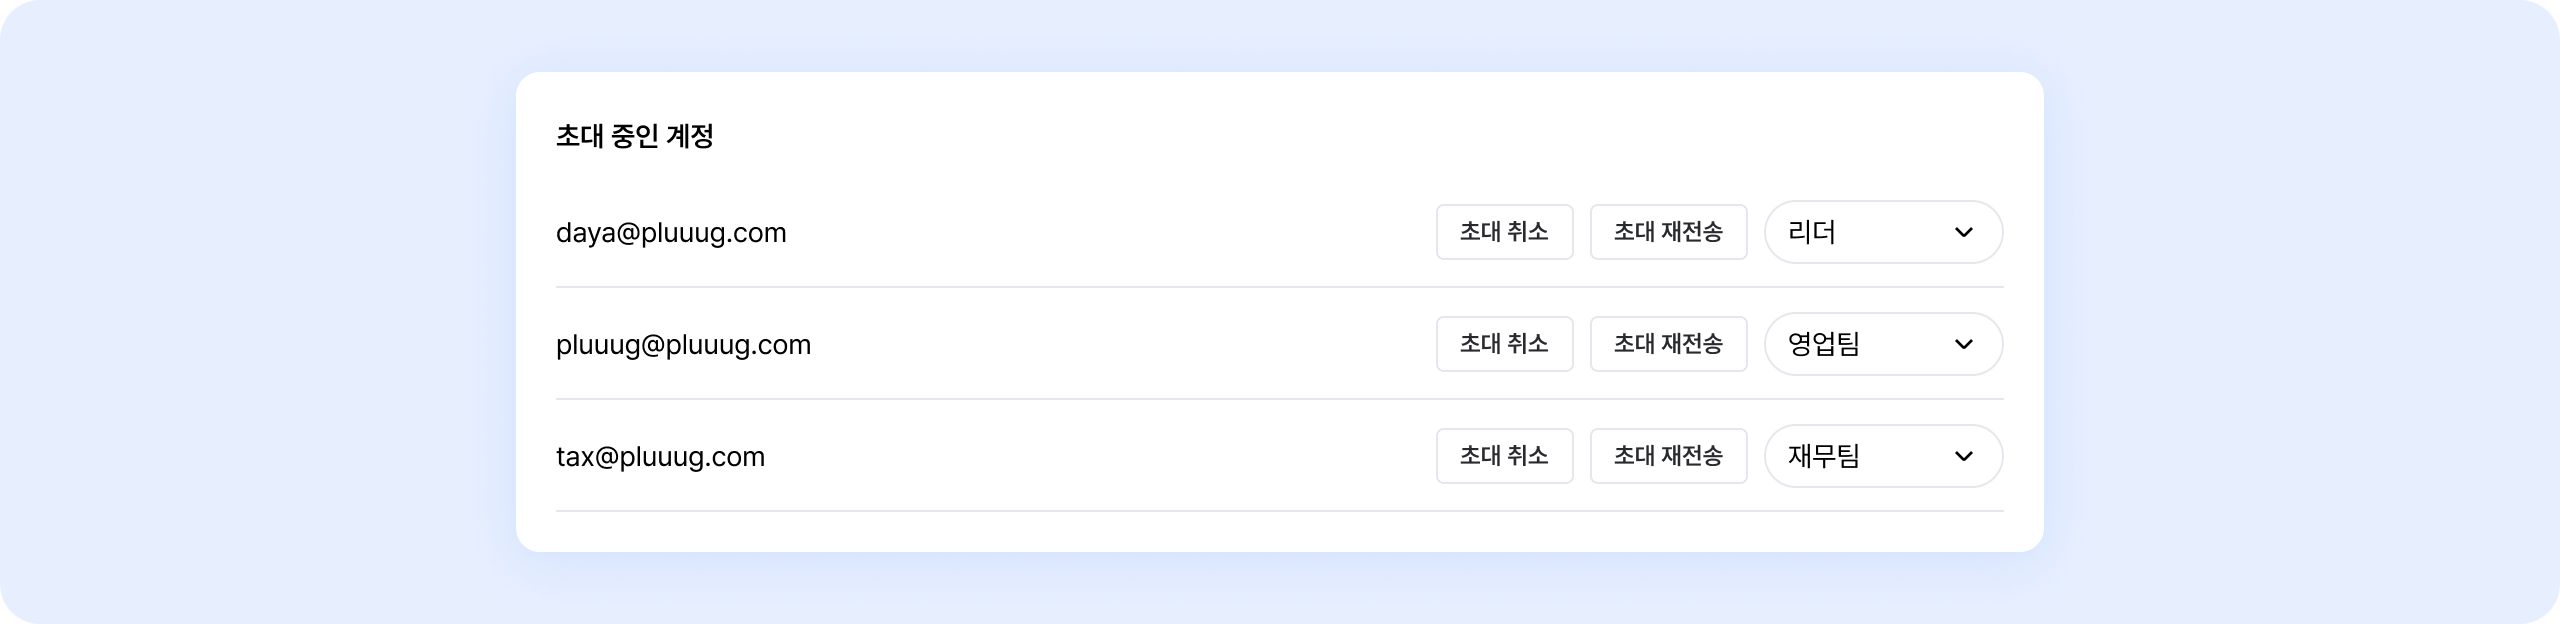Image resolution: width=2560 pixels, height=624 pixels.
Task: Open the 리더 role dropdown
Action: pyautogui.click(x=1883, y=232)
